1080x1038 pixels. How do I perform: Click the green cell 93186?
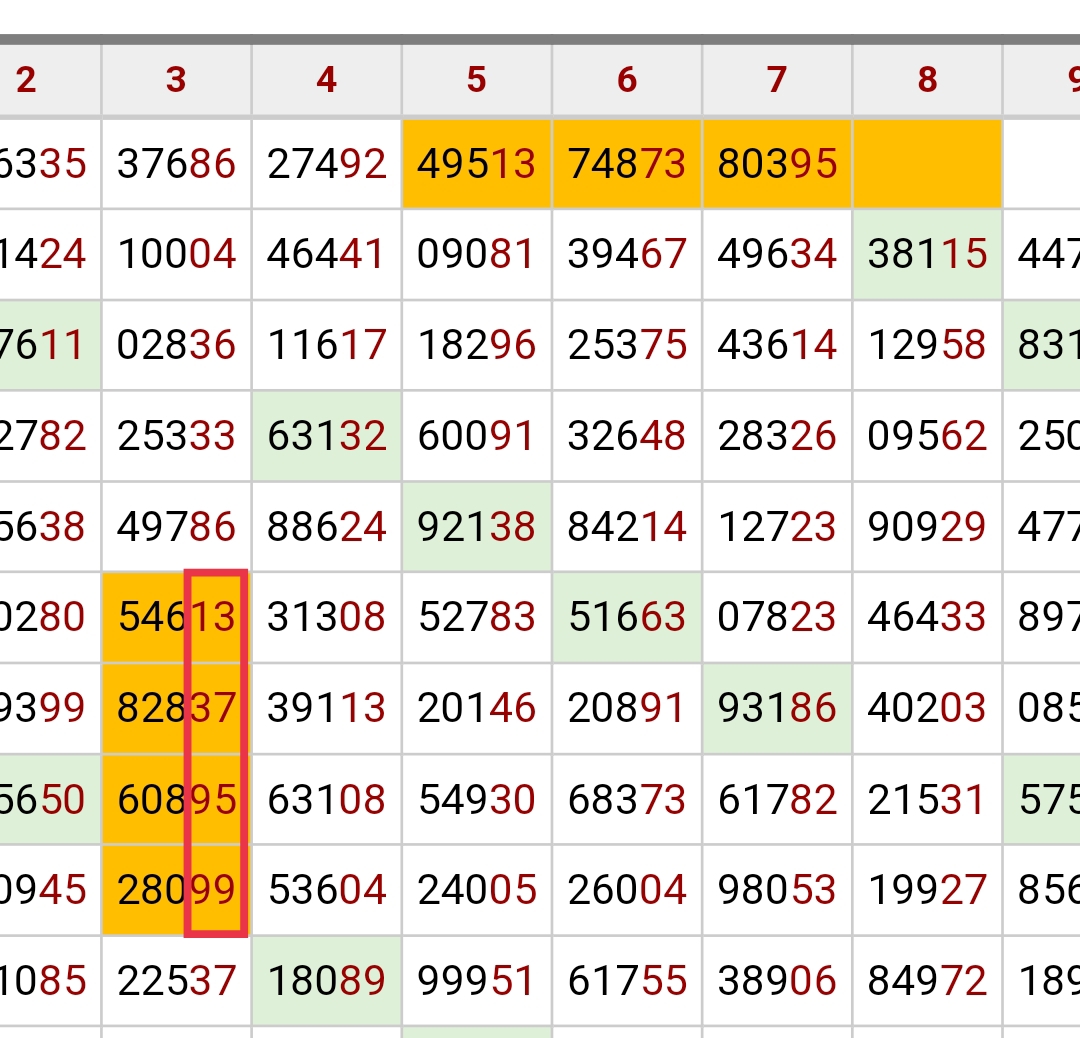click(x=777, y=709)
